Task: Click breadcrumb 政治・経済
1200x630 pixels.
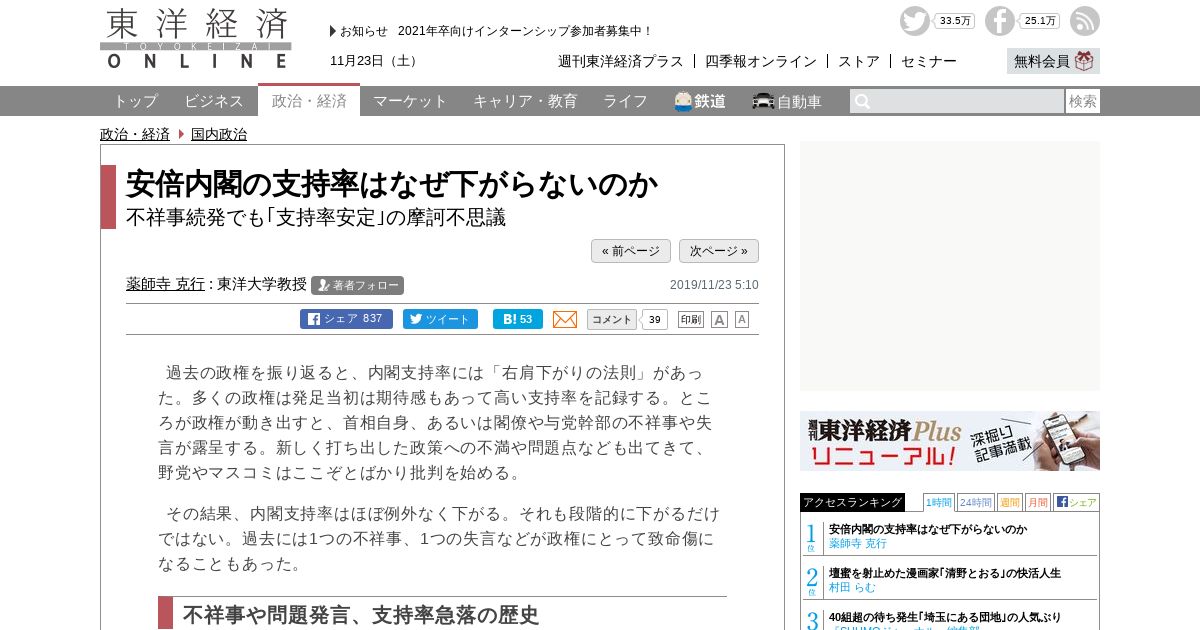Action: point(135,134)
